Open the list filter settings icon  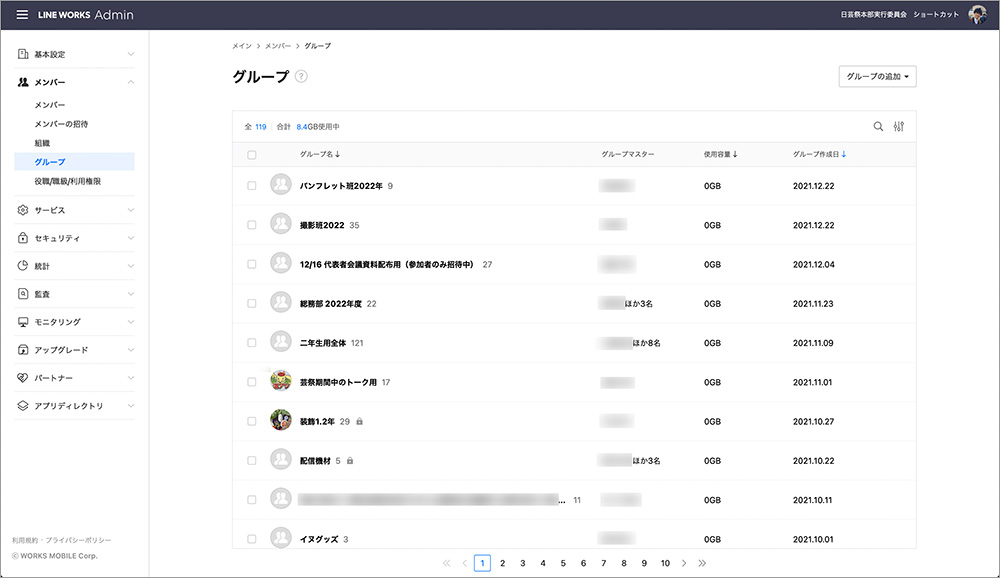click(x=899, y=127)
